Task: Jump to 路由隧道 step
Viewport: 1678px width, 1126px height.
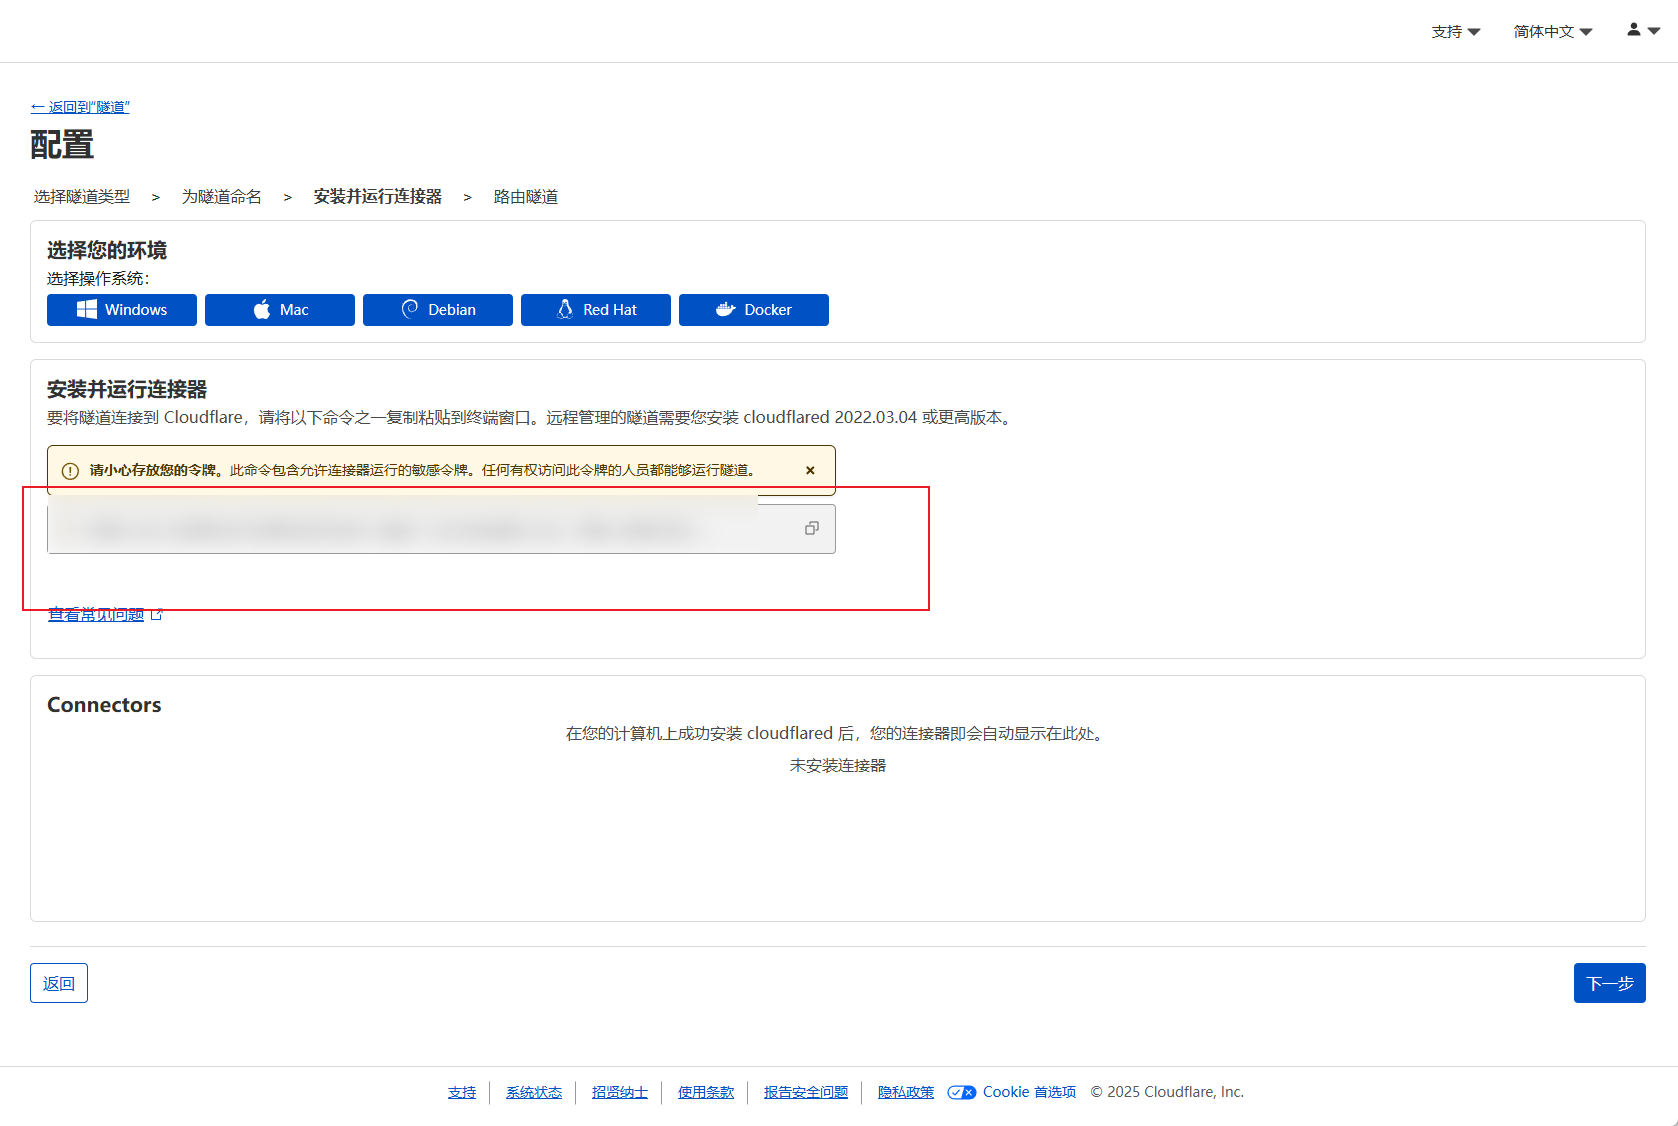Action: click(x=526, y=197)
